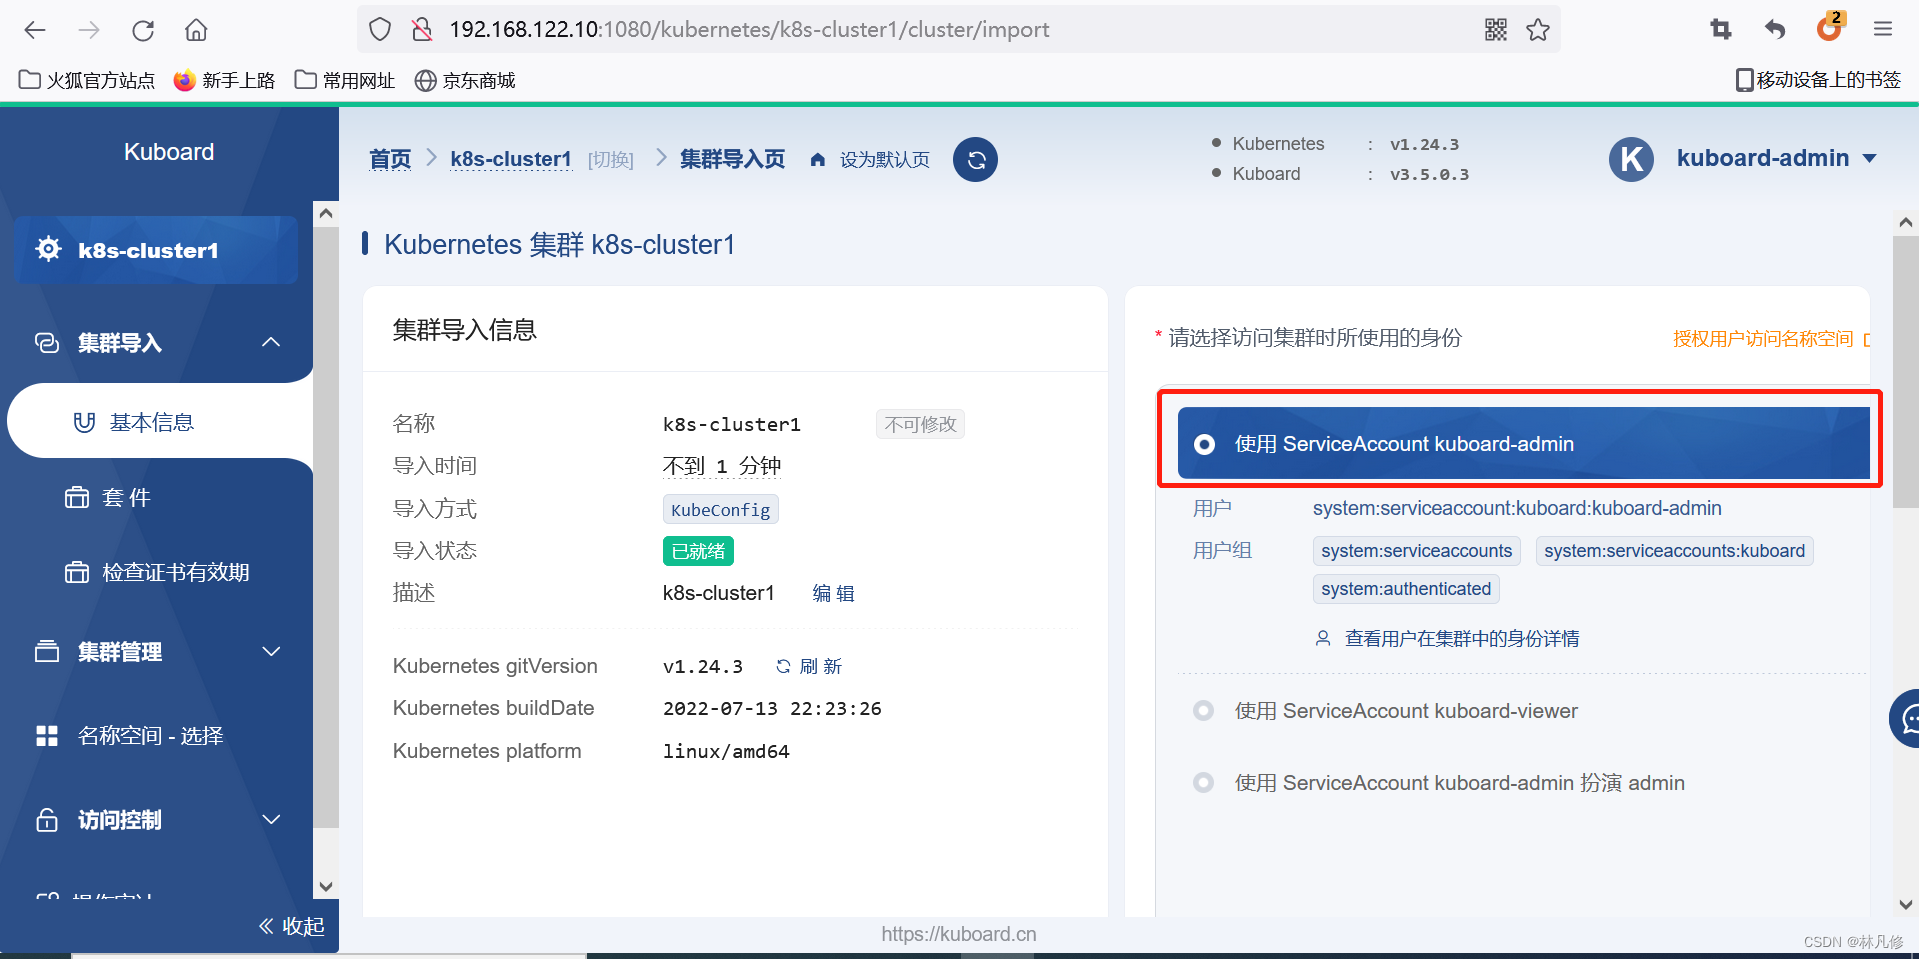Click the round refresh button beside 设为默认页
This screenshot has height=959, width=1919.
(975, 159)
